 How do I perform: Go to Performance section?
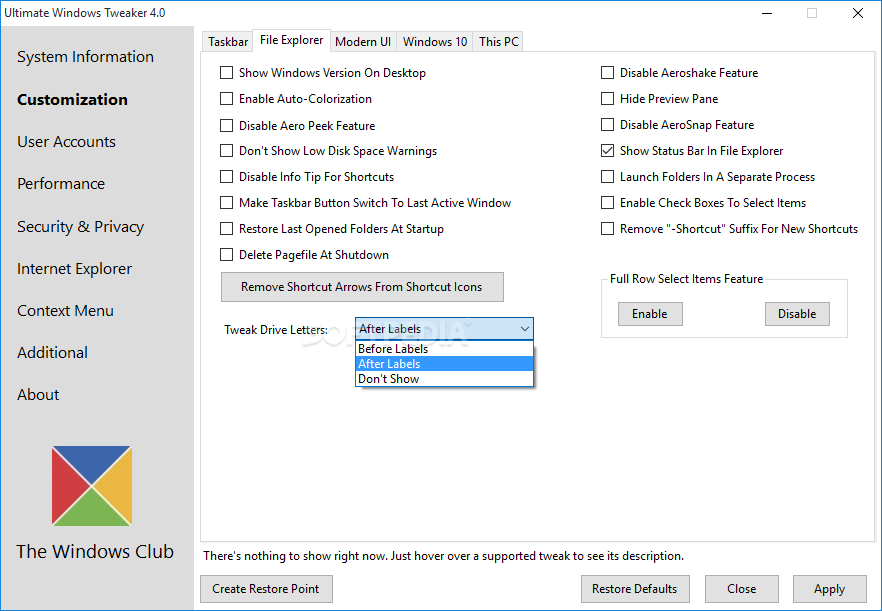[x=61, y=184]
